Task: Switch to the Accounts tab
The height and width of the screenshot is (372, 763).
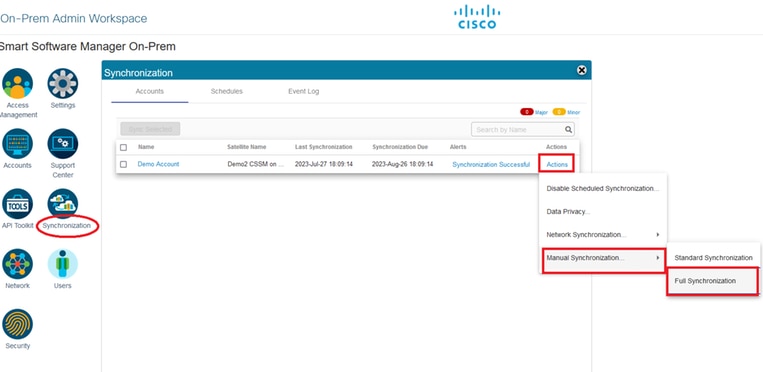Action: coord(149,92)
